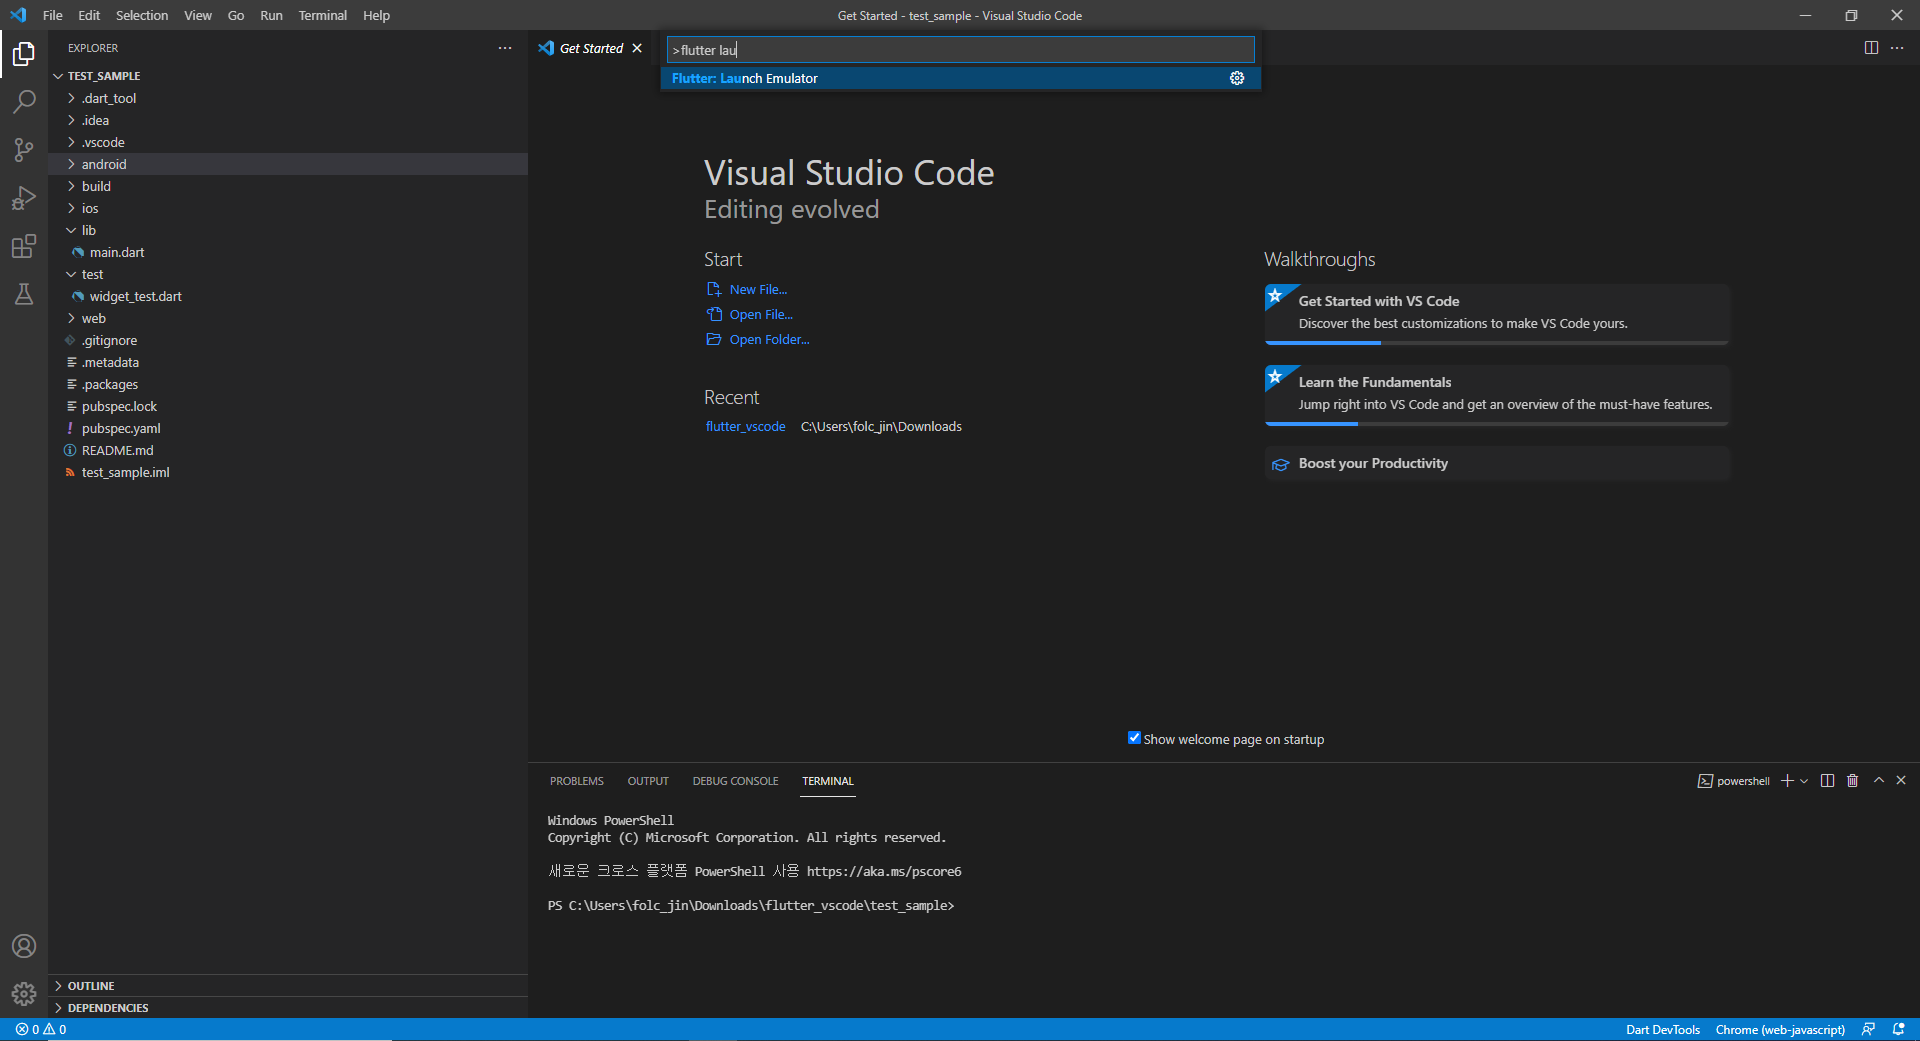
Task: Click the Open Folder... link
Action: point(769,339)
